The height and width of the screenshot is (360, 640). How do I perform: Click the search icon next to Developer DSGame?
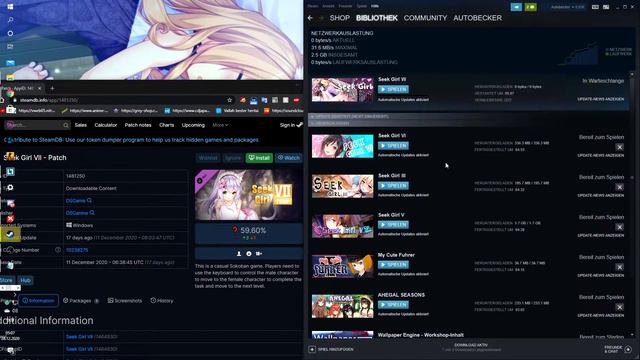(89, 200)
